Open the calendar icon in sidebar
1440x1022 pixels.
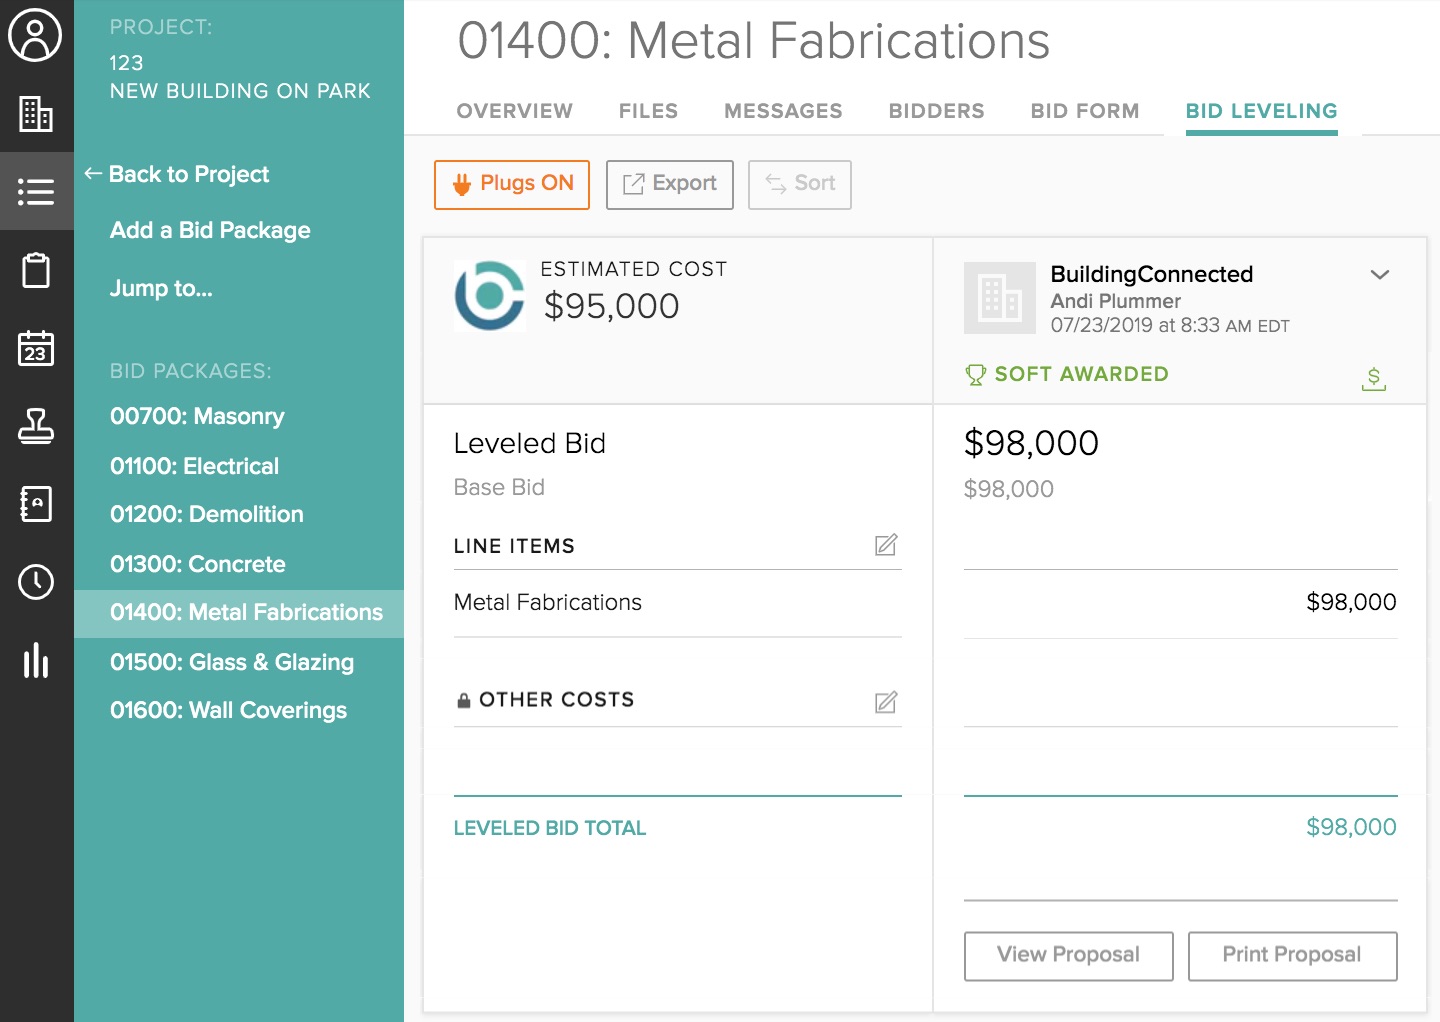(x=36, y=348)
